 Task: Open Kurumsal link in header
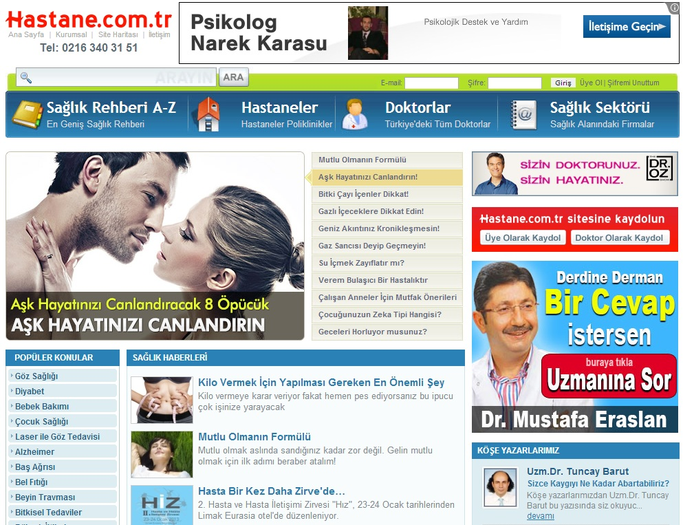pos(71,34)
